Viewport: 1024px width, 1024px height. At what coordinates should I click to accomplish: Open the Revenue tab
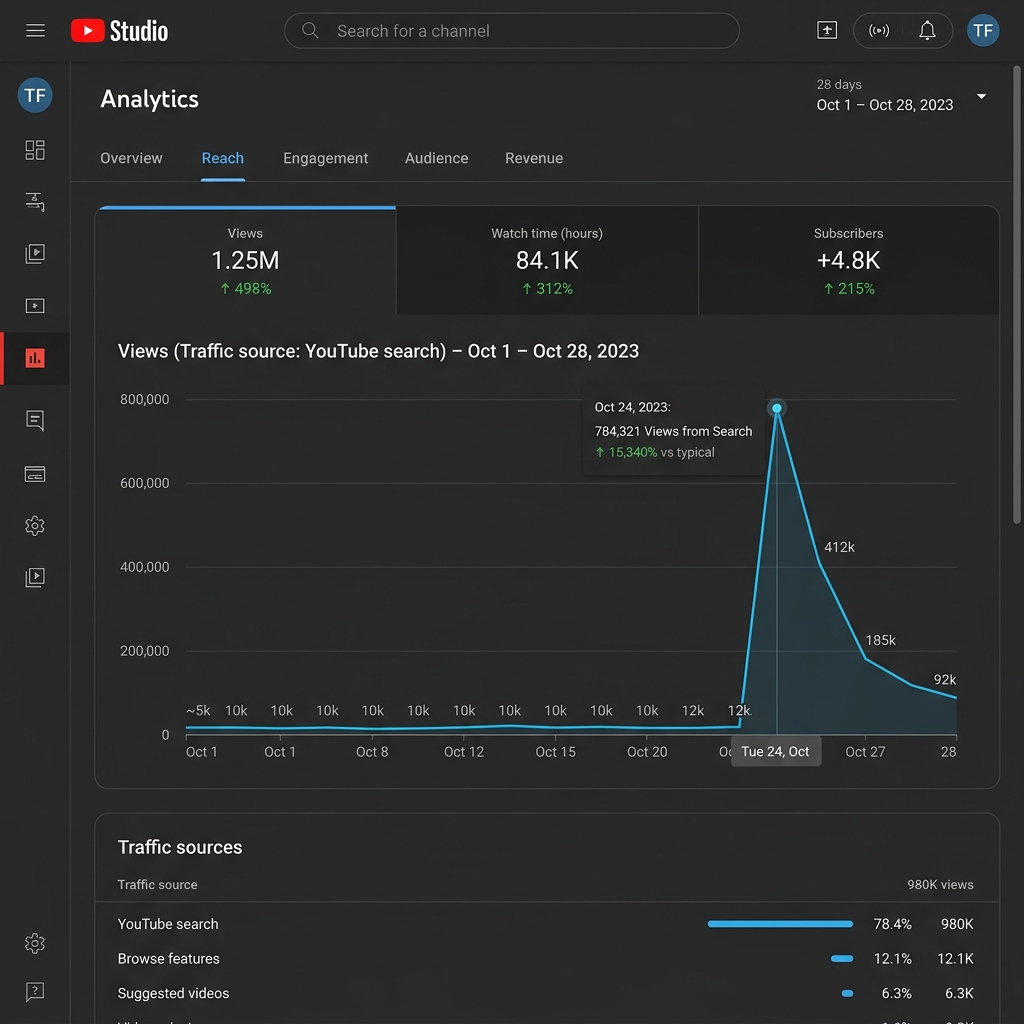click(534, 158)
